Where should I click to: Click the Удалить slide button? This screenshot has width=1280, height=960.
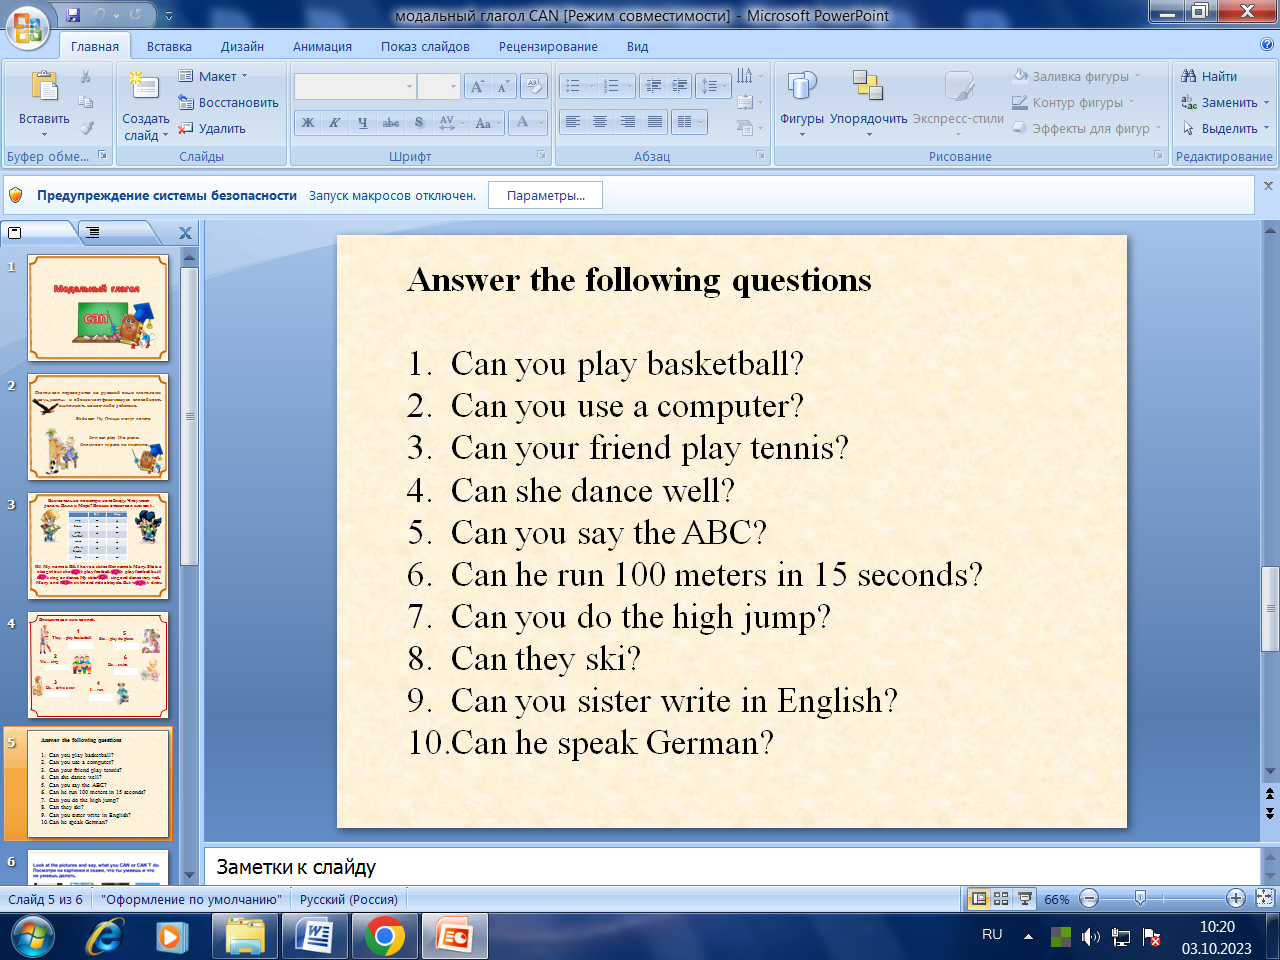(x=212, y=128)
